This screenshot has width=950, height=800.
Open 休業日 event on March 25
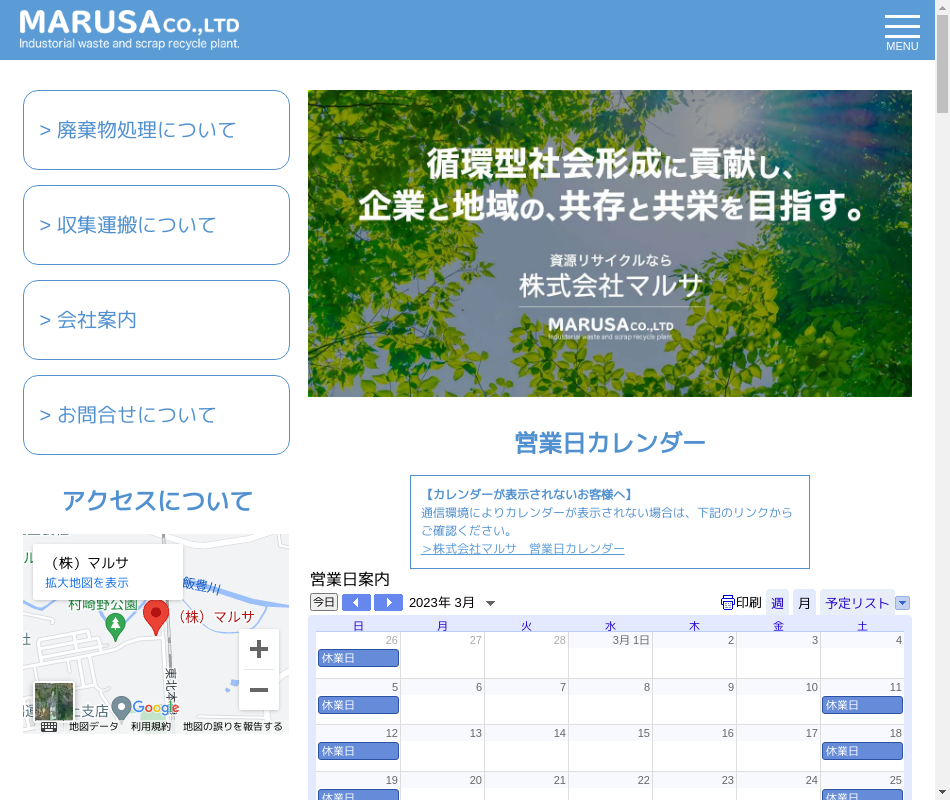[x=862, y=795]
